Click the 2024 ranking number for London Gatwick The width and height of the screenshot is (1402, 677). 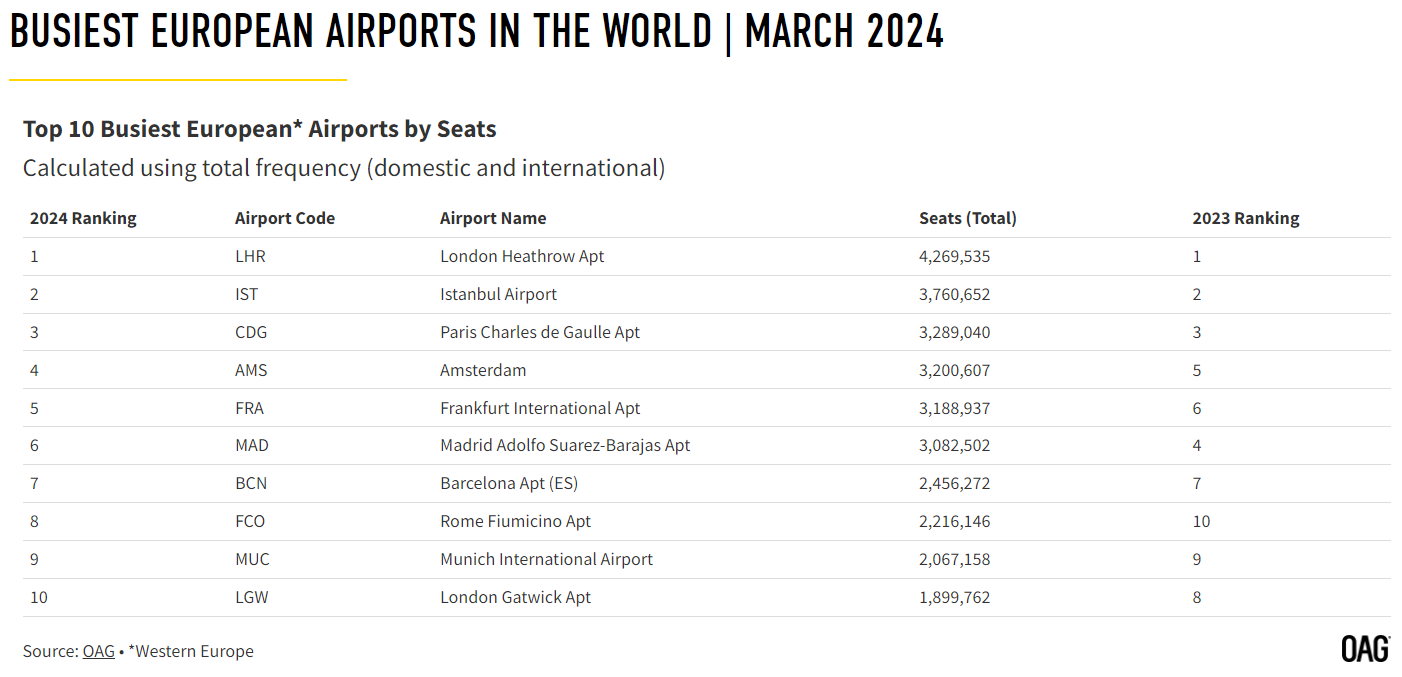pyautogui.click(x=38, y=597)
